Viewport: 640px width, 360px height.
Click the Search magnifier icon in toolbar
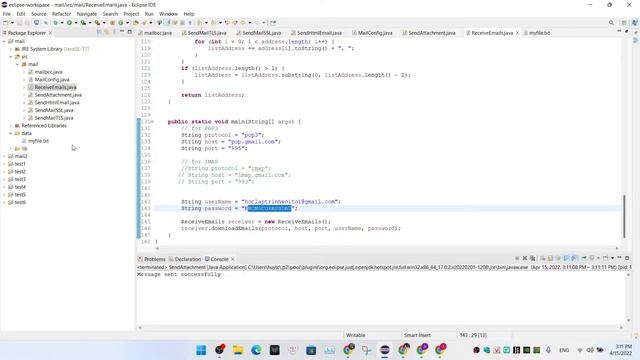pos(611,23)
